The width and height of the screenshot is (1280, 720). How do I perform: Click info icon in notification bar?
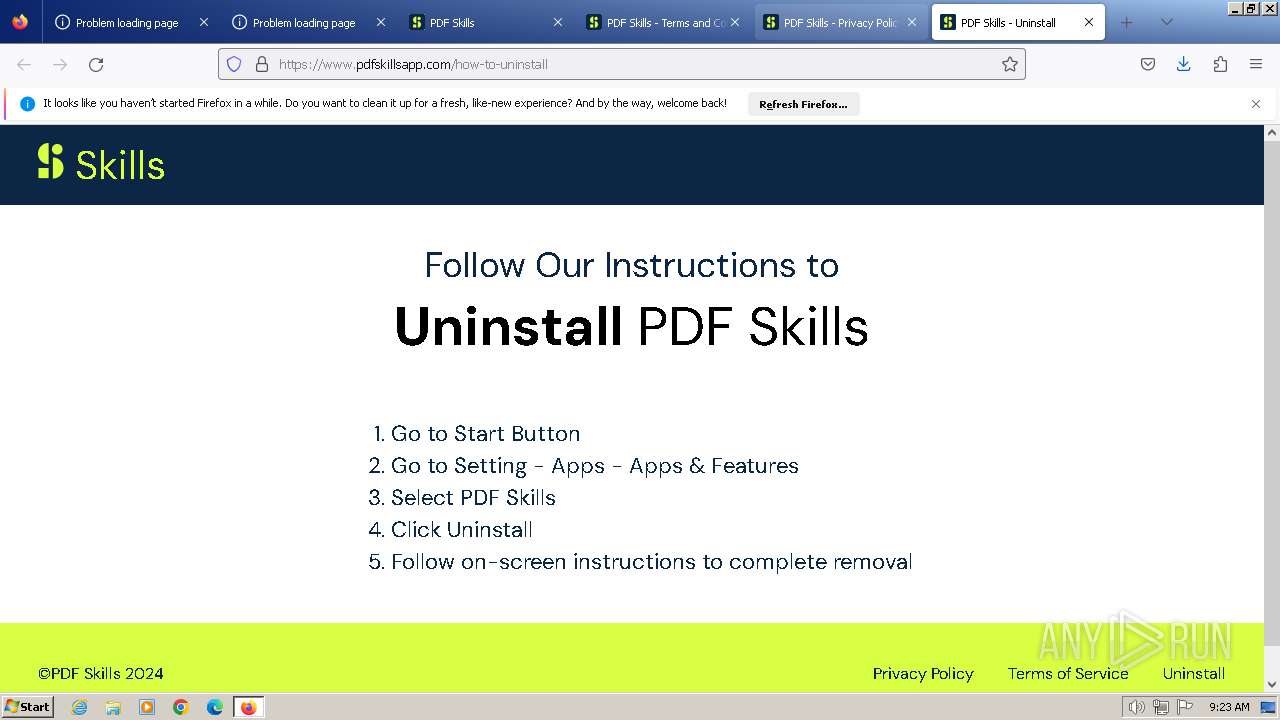click(x=27, y=104)
